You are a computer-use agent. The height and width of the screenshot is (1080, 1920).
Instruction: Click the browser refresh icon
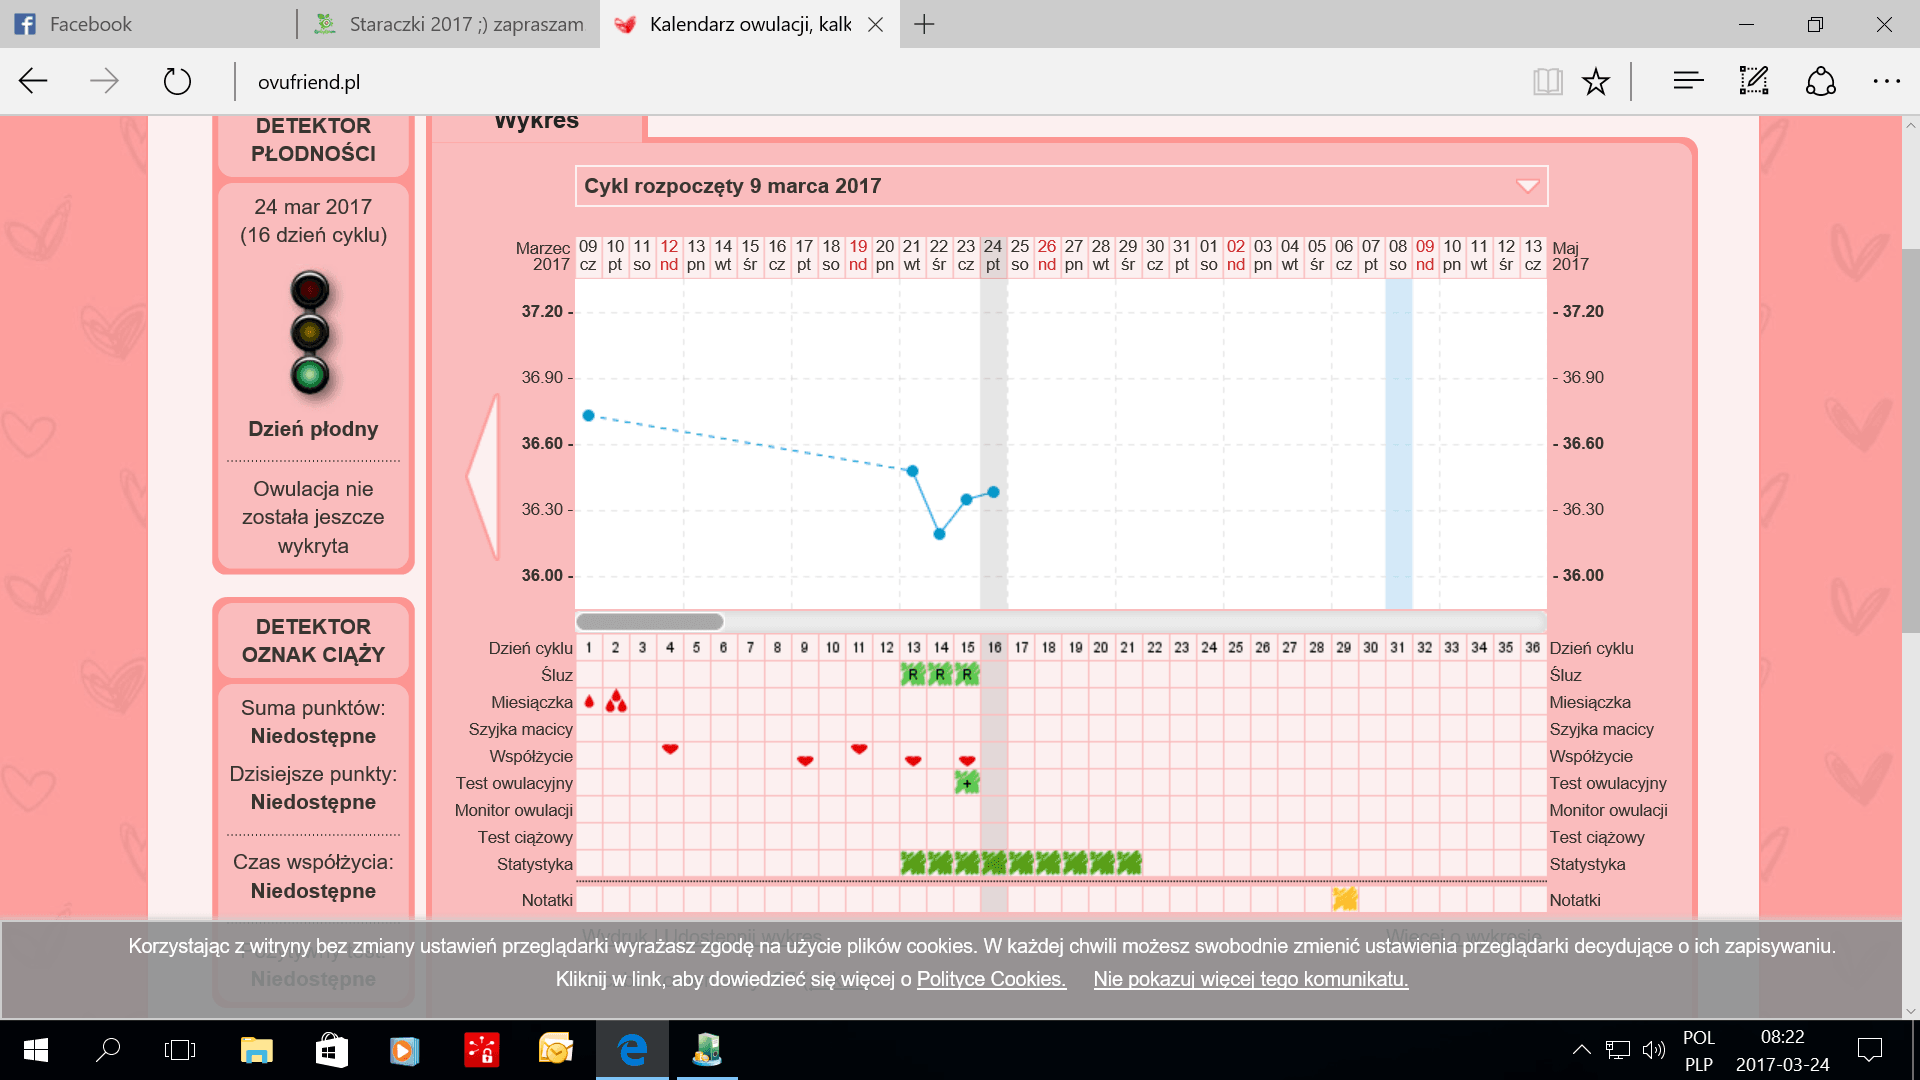177,81
